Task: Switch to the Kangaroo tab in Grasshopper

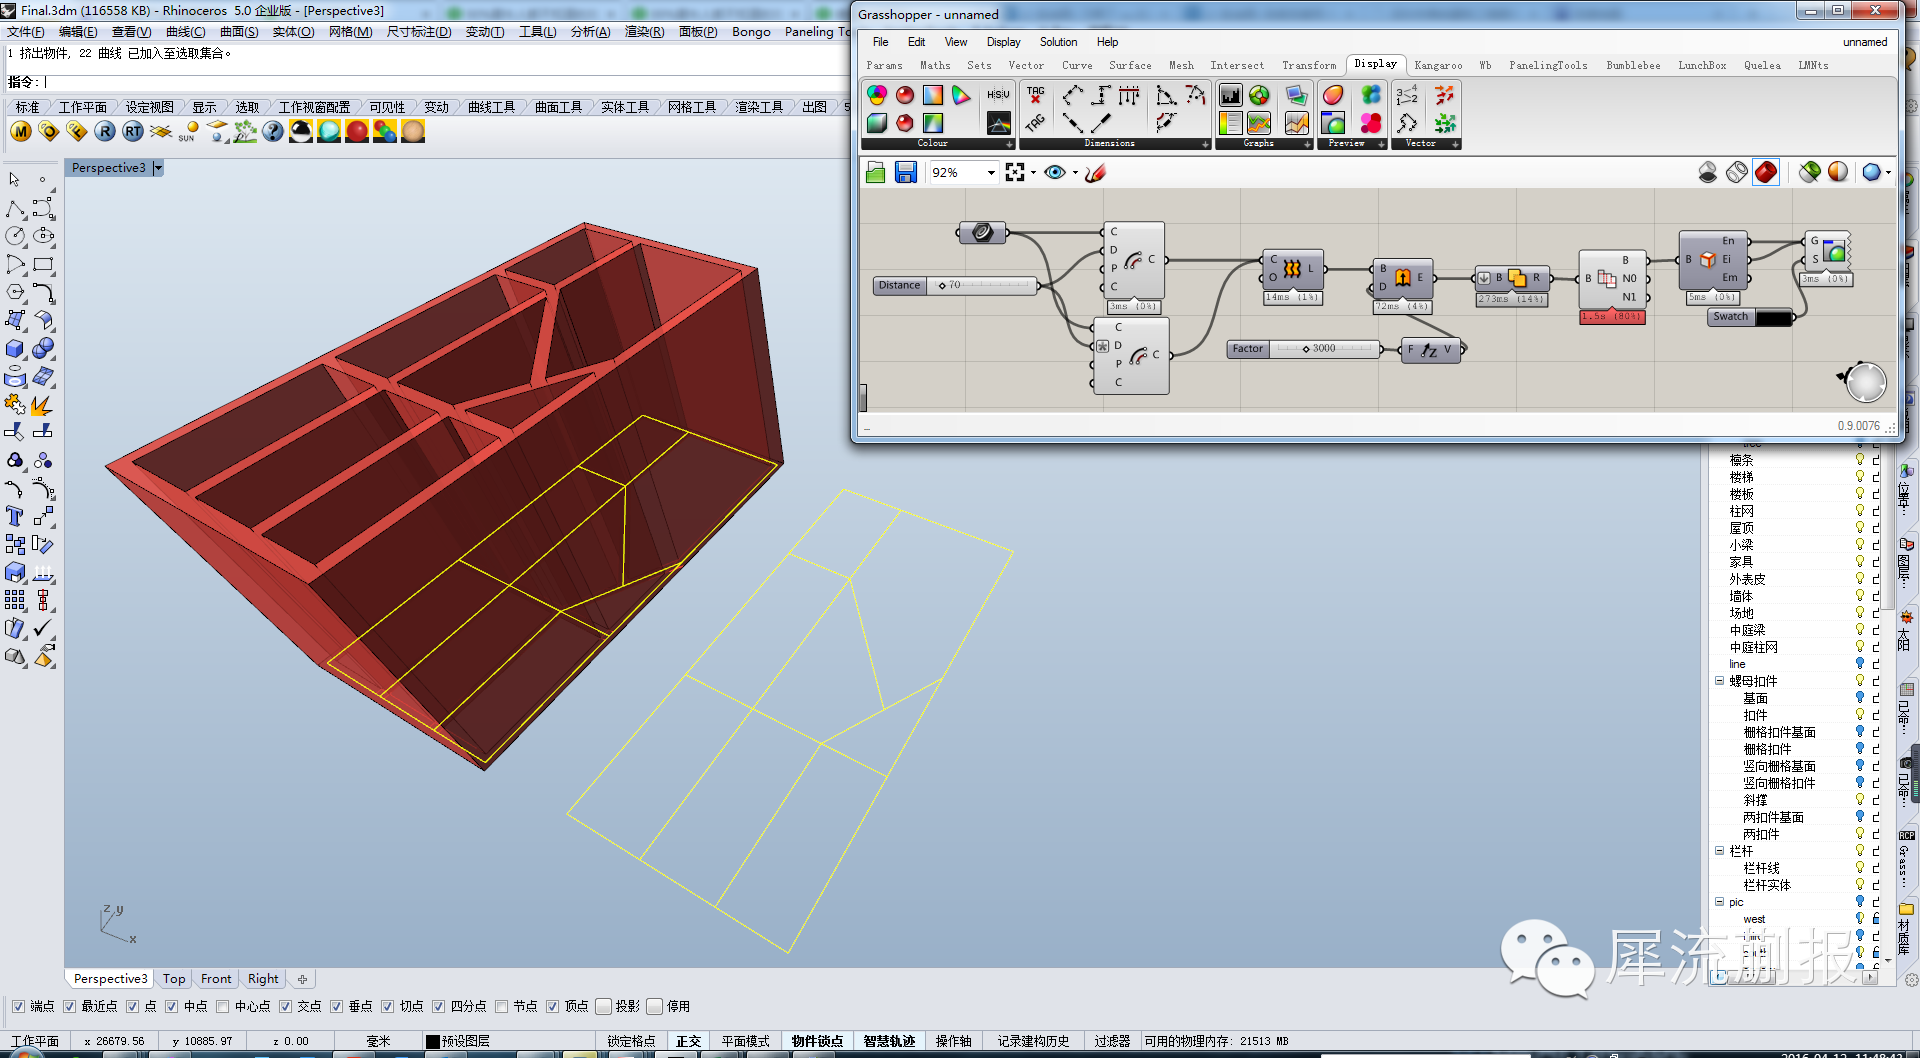Action: [1438, 66]
